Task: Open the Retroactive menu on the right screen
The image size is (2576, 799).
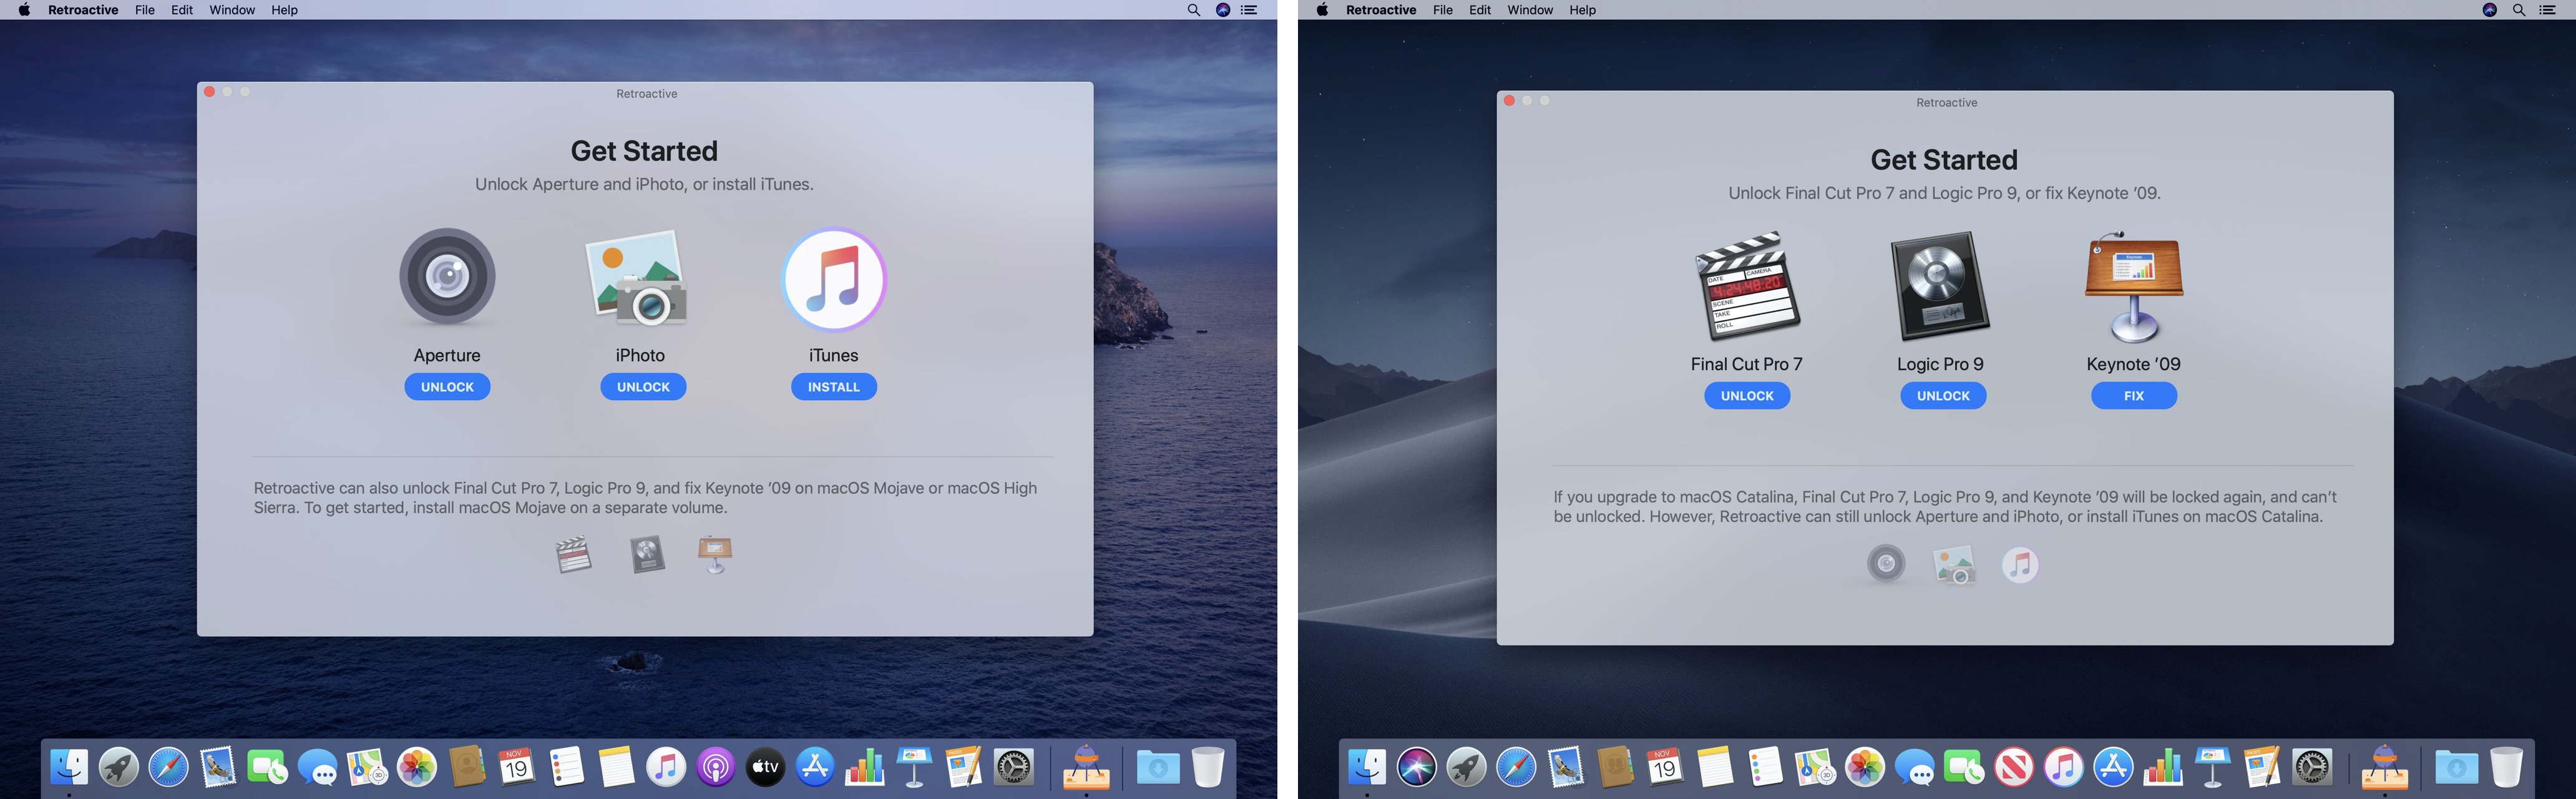Action: 1381,10
